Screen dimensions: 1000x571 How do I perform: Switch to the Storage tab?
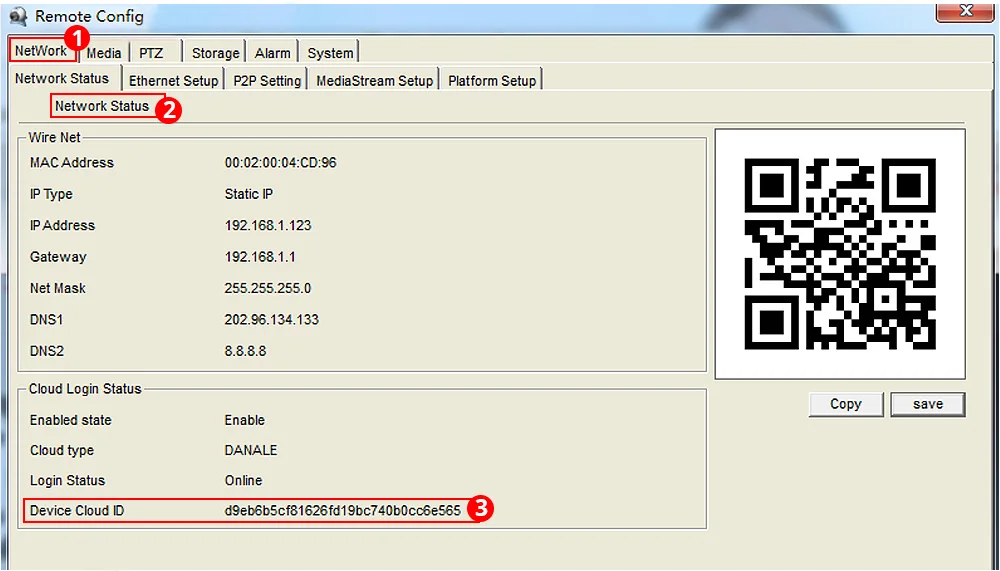pos(216,53)
